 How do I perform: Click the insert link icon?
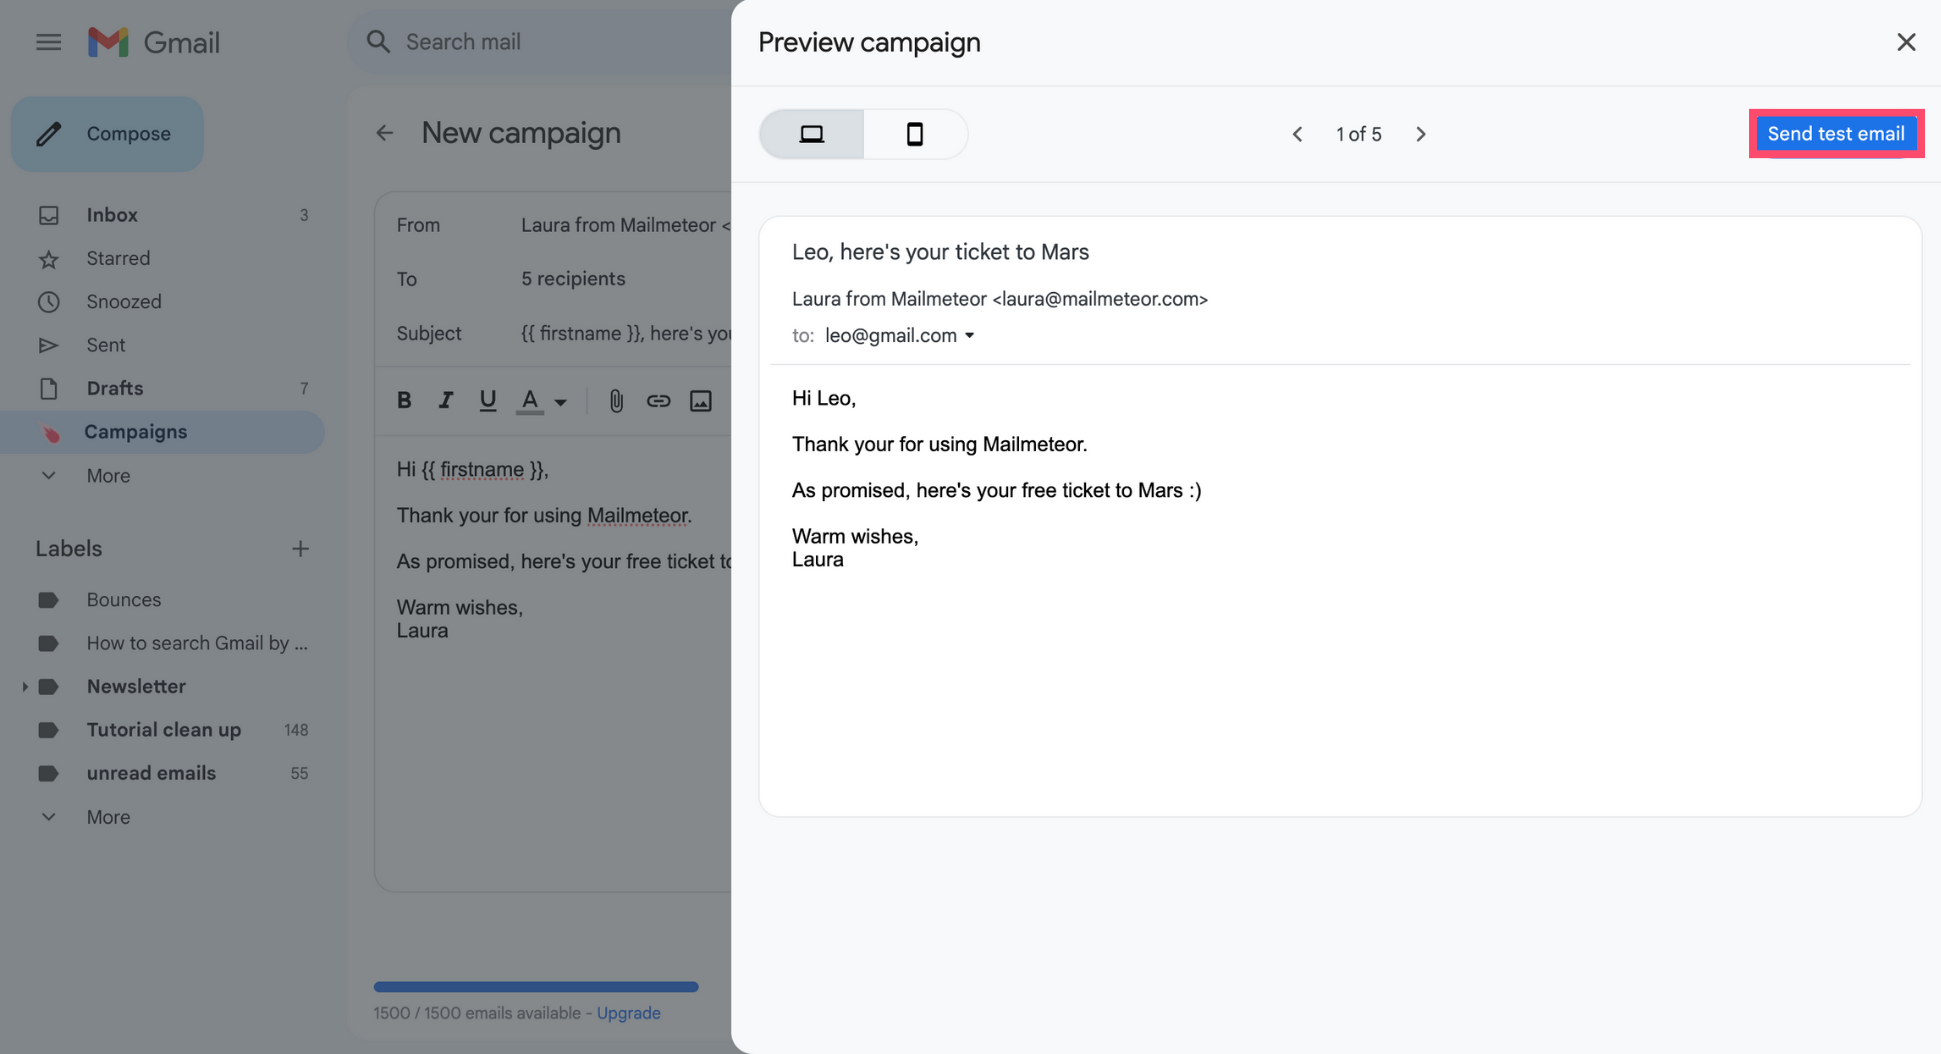tap(658, 401)
